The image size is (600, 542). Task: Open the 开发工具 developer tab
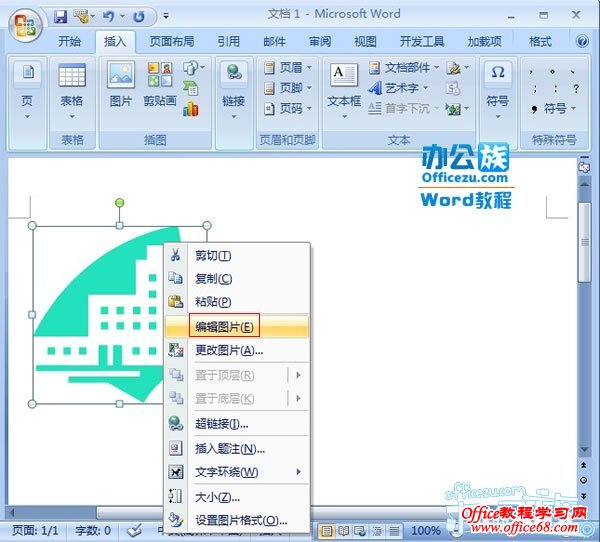tap(422, 41)
